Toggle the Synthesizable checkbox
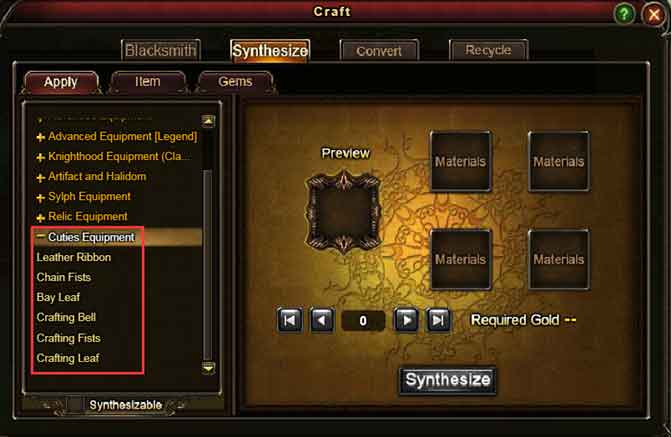The height and width of the screenshot is (437, 671). click(75, 404)
